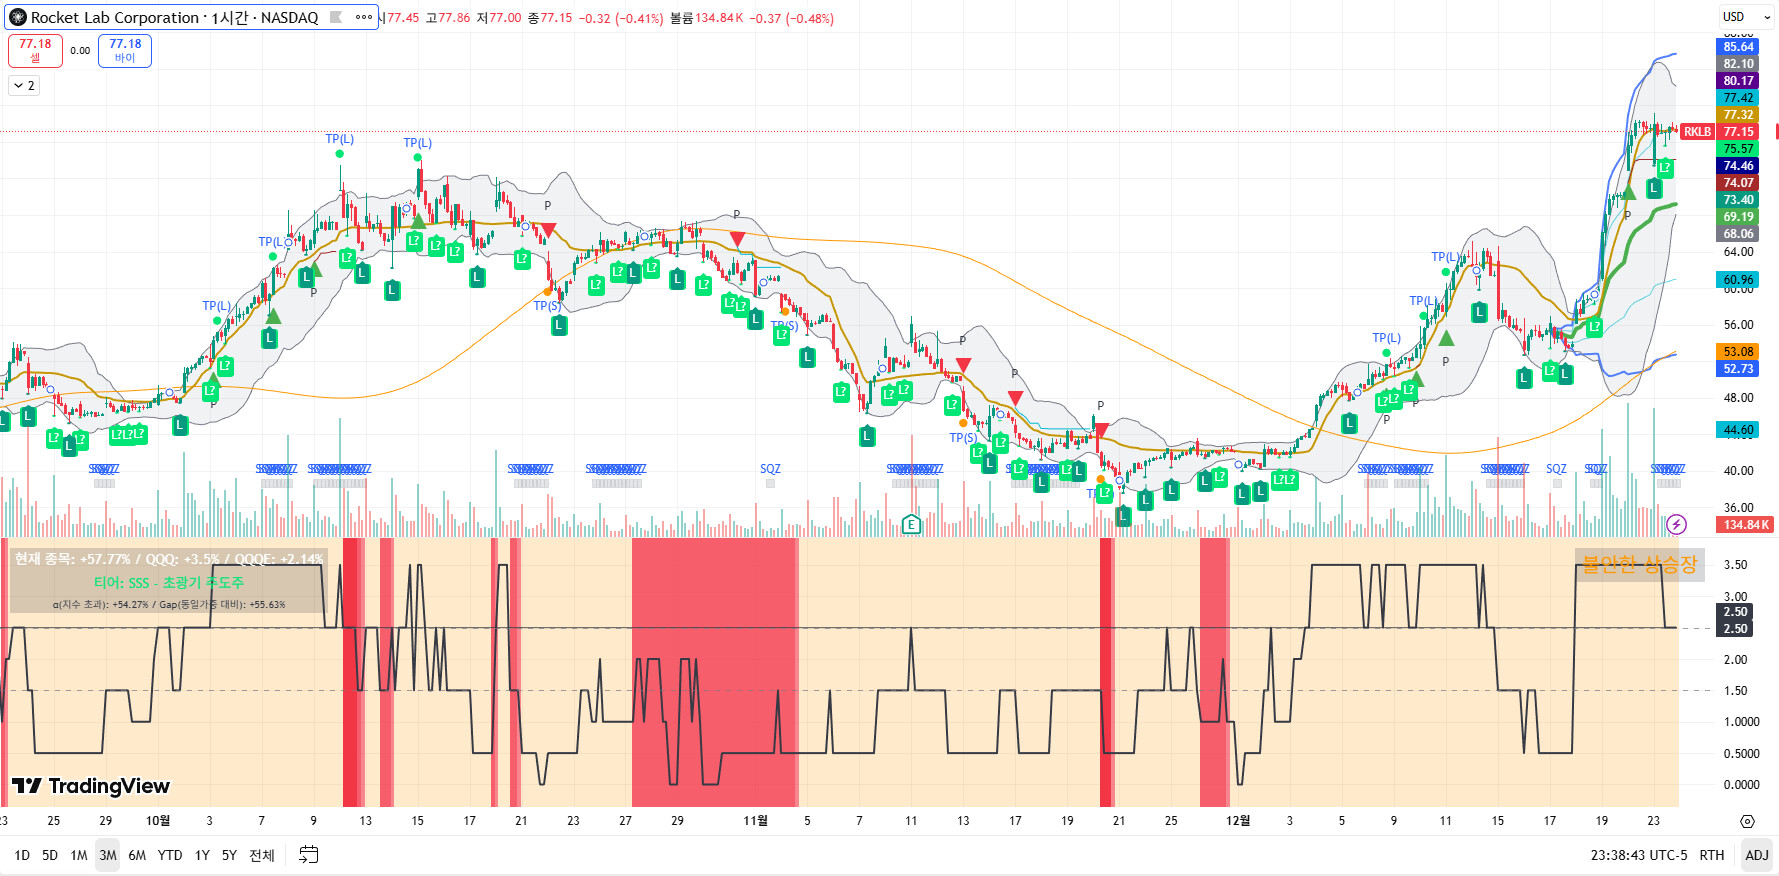Click the 고77.86 high value in header

pos(447,18)
